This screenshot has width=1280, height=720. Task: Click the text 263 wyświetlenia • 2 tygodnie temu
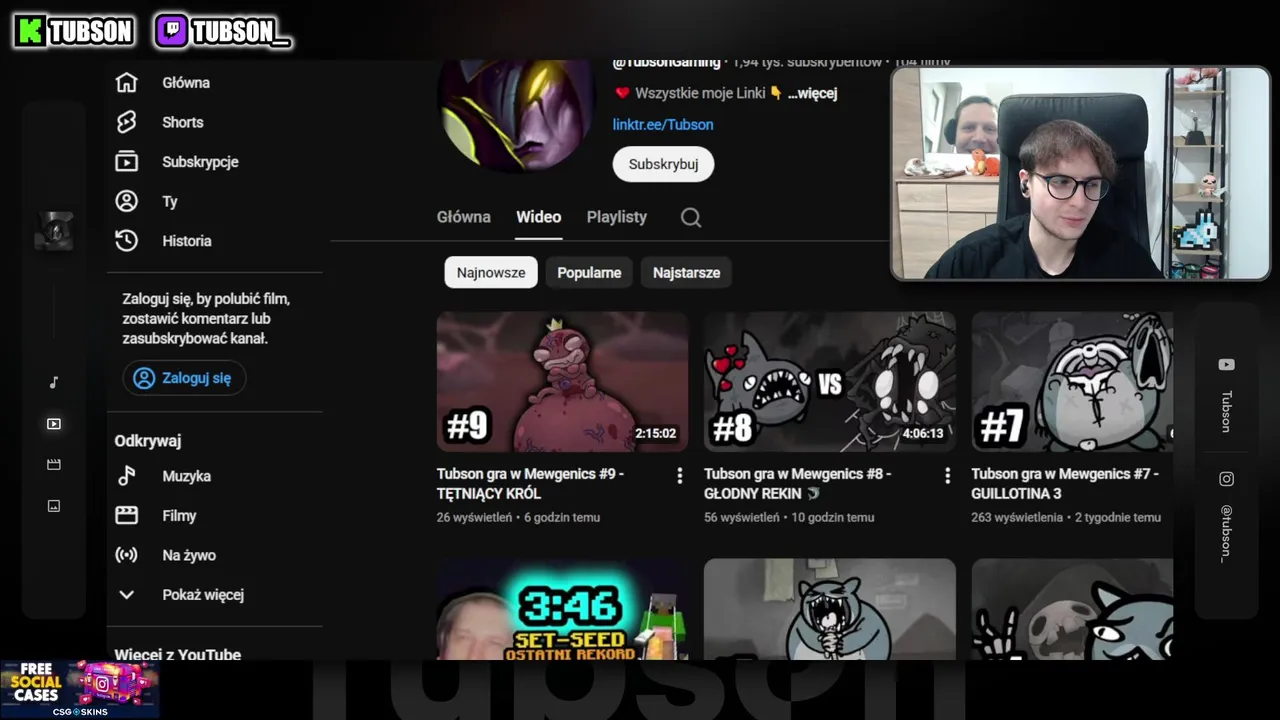1066,517
